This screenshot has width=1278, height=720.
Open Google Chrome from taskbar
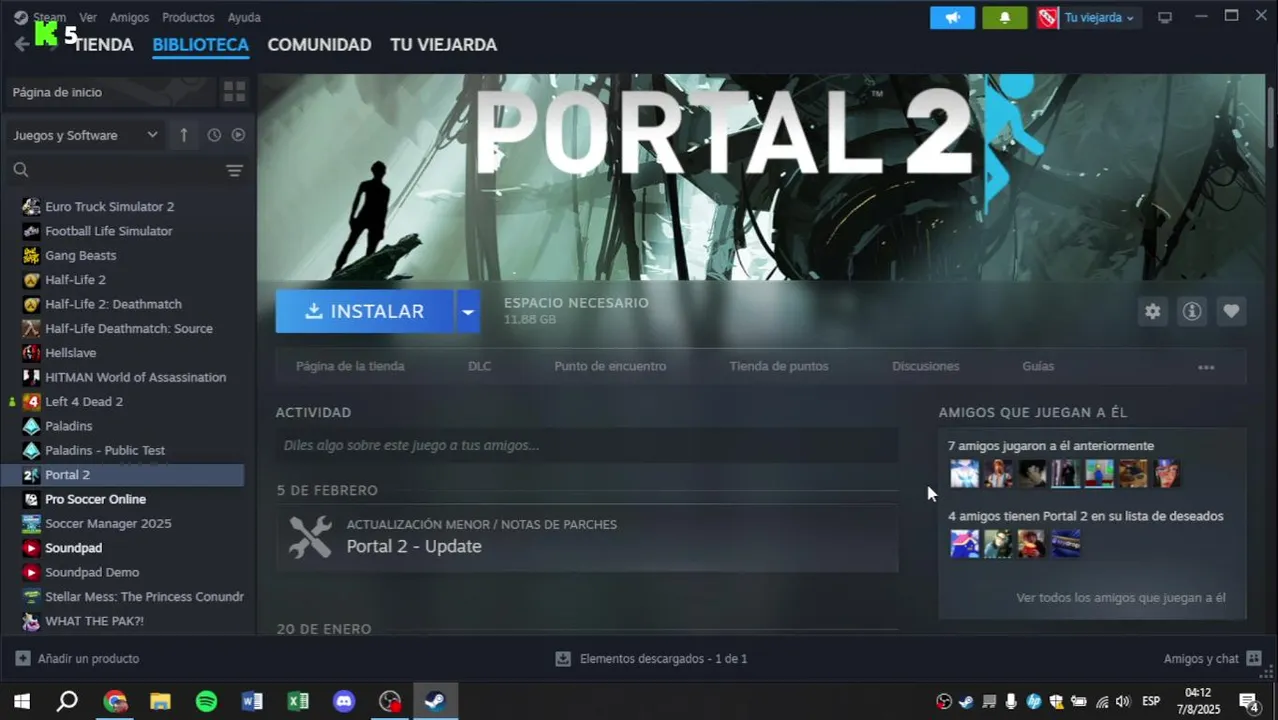coord(115,701)
